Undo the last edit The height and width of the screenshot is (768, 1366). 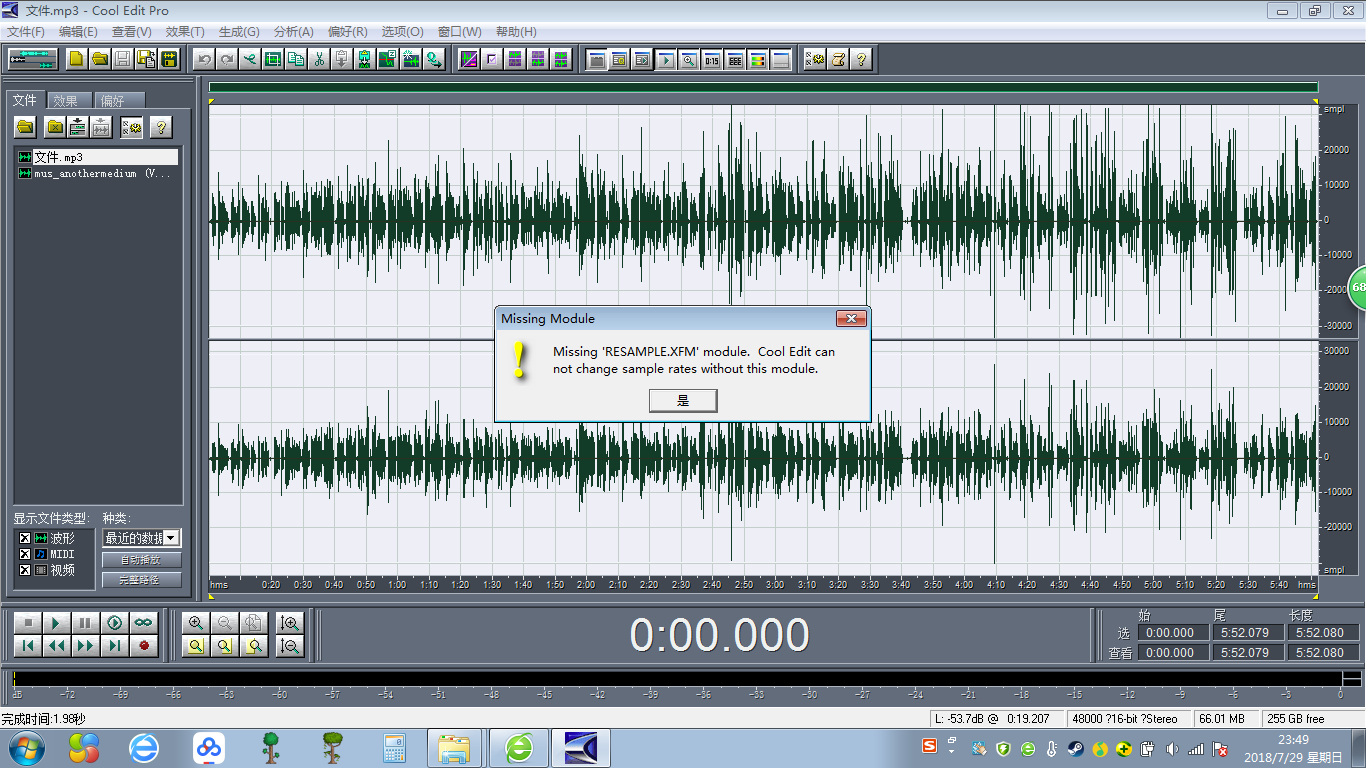pyautogui.click(x=204, y=59)
